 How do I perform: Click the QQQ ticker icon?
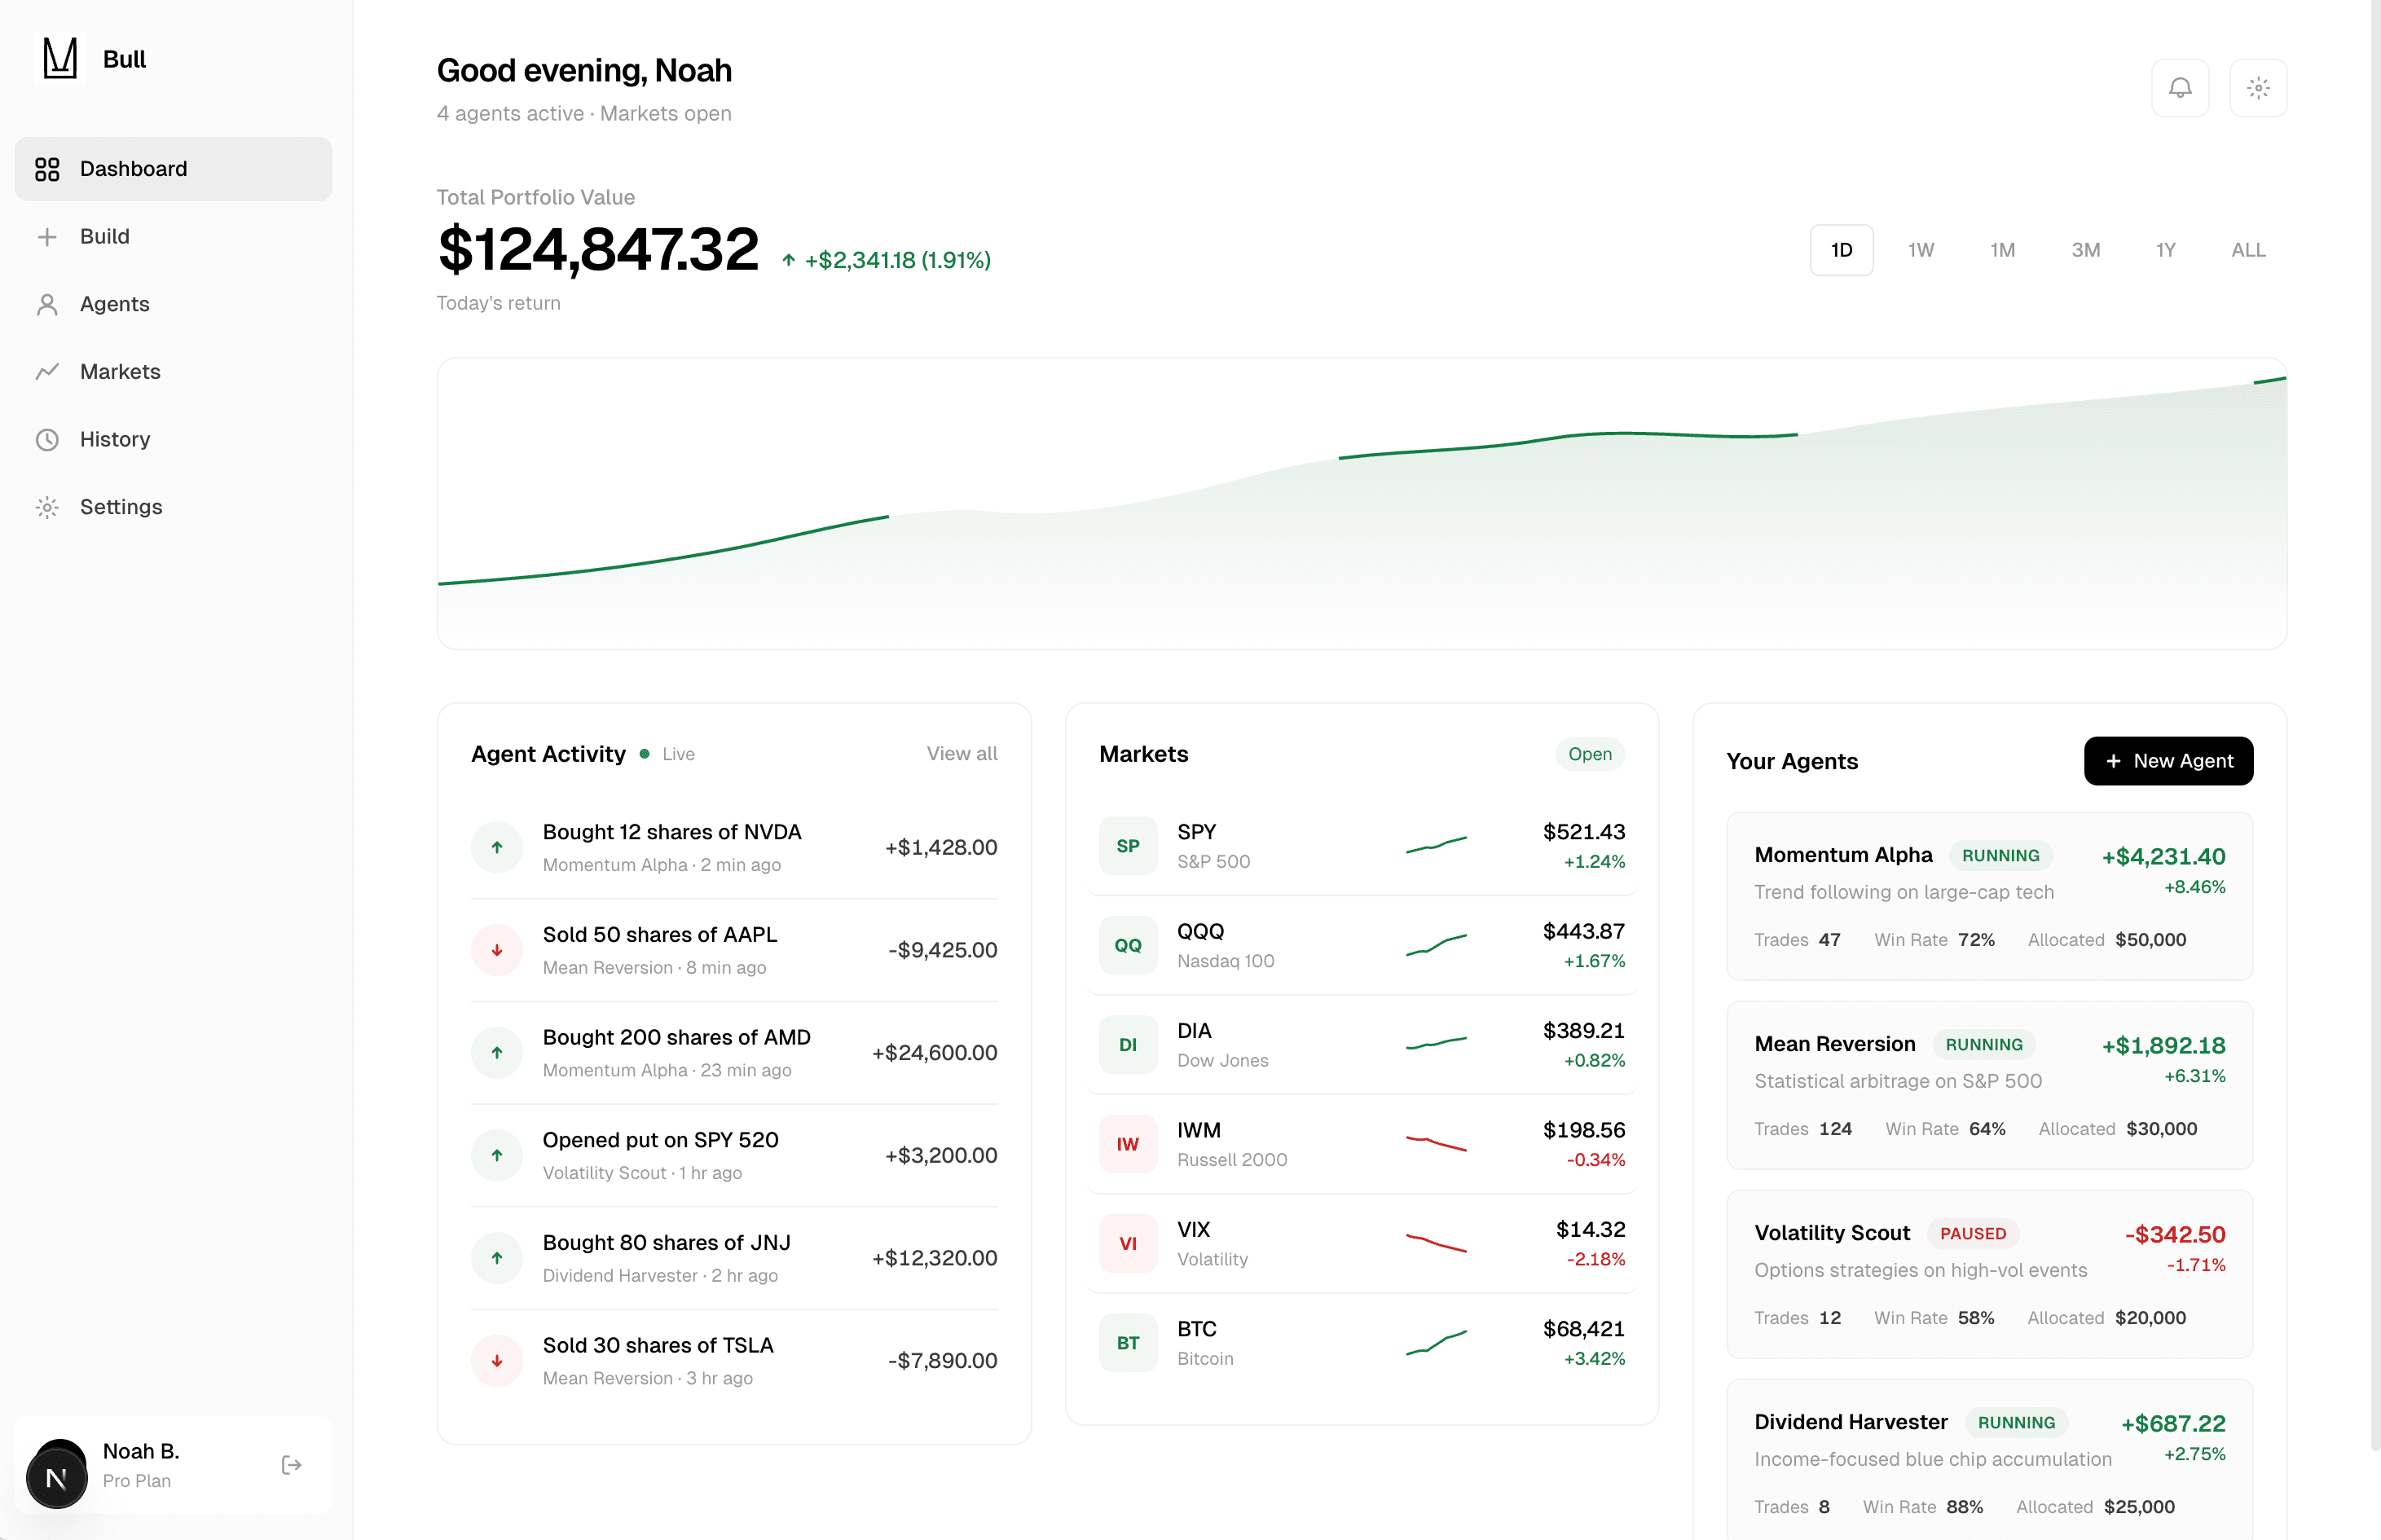point(1127,944)
